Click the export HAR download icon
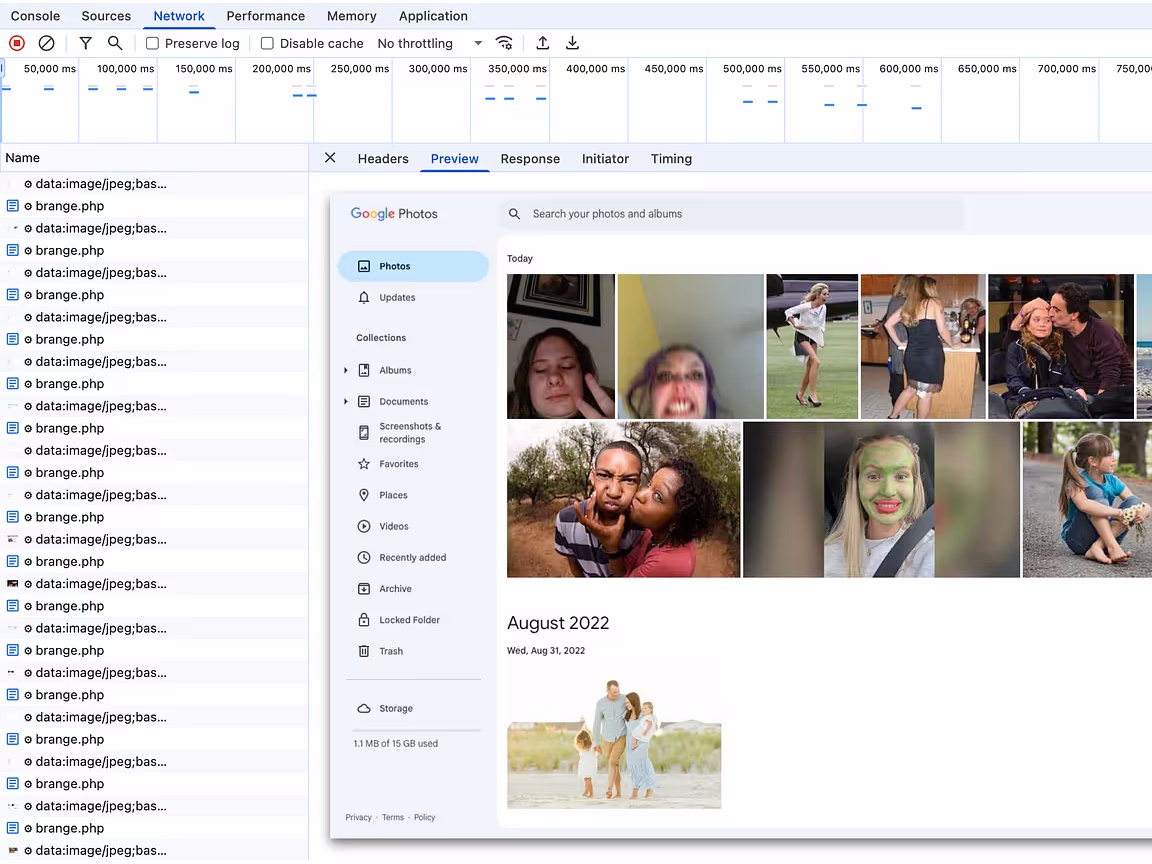The width and height of the screenshot is (1152, 864). tap(573, 43)
